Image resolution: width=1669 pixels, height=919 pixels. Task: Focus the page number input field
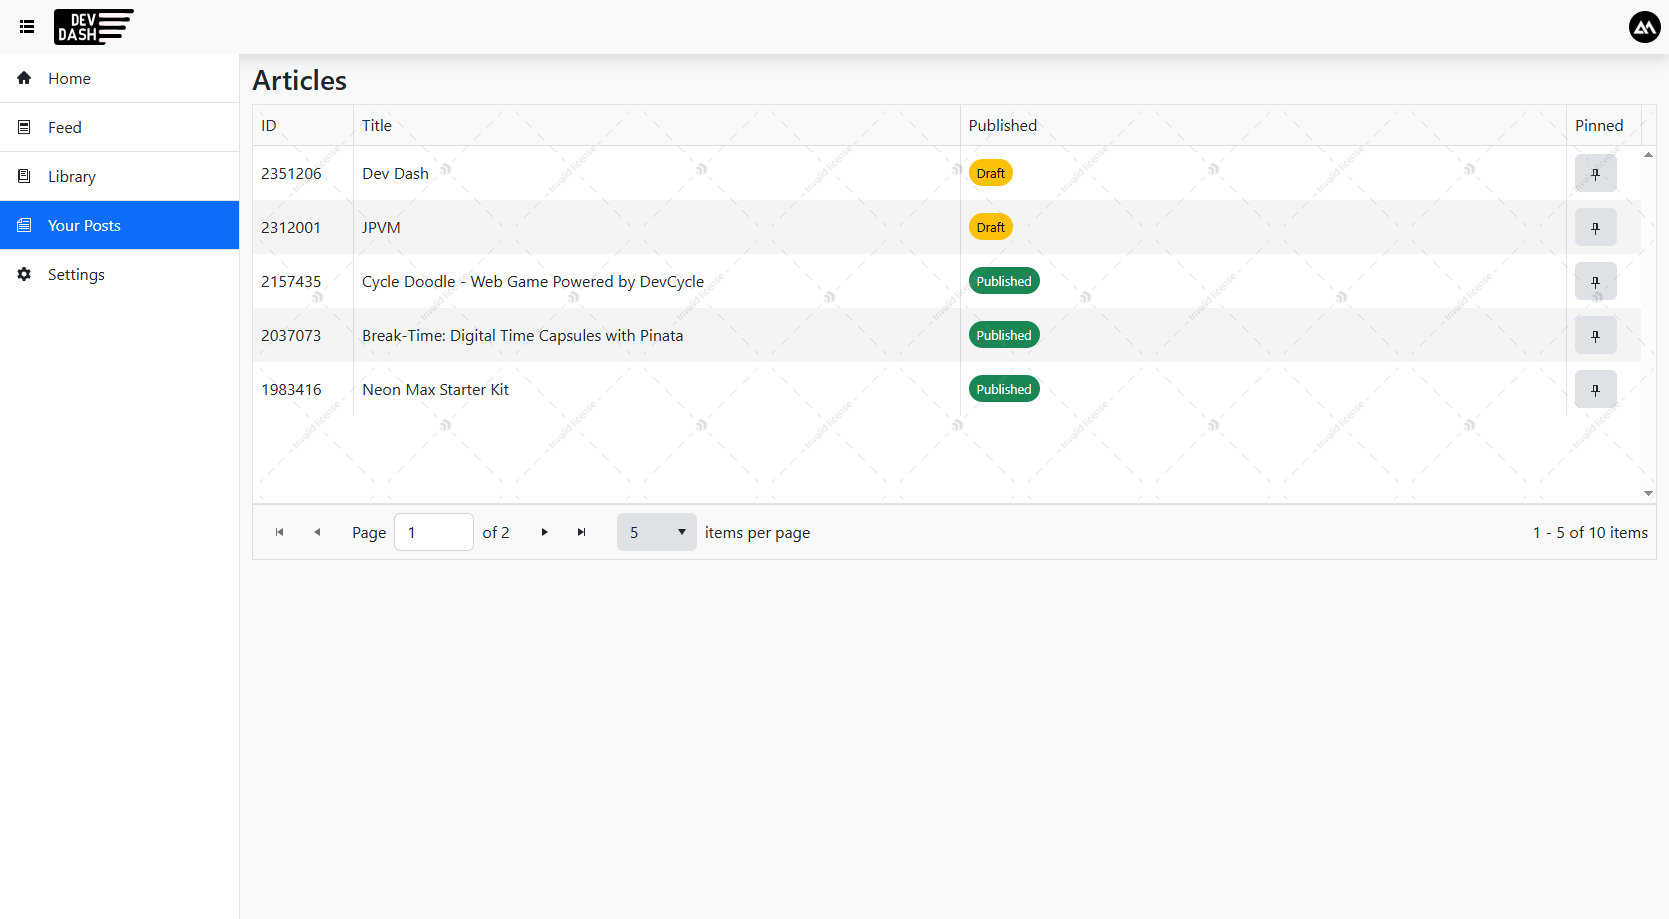(434, 532)
